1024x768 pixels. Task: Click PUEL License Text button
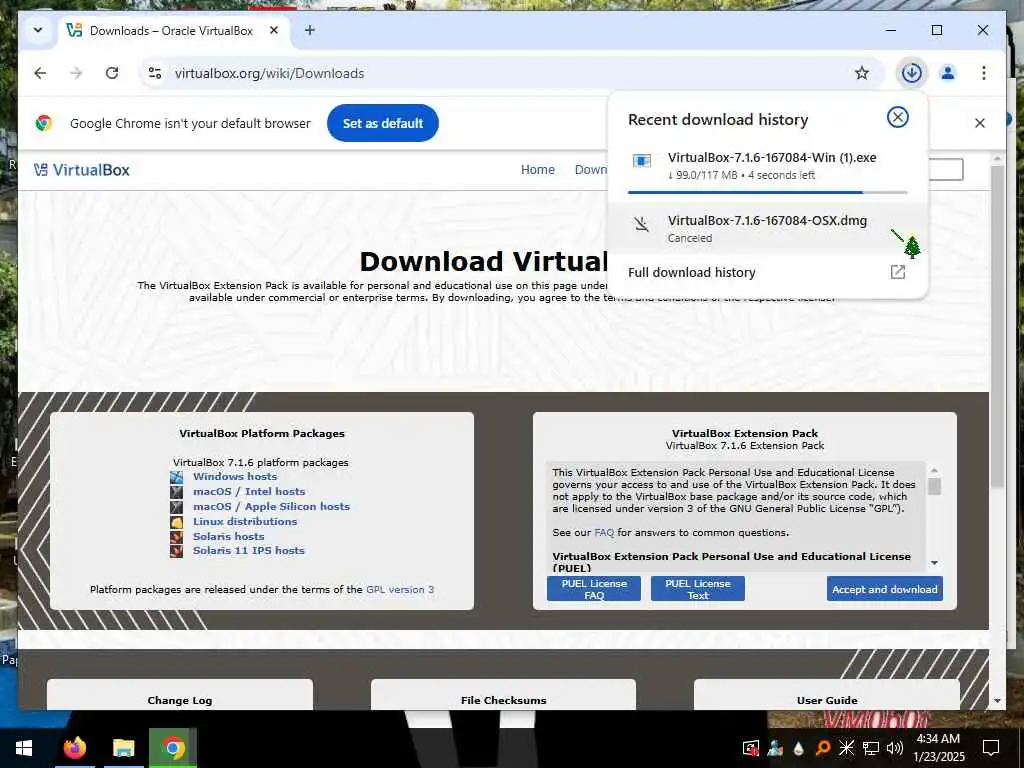(697, 588)
